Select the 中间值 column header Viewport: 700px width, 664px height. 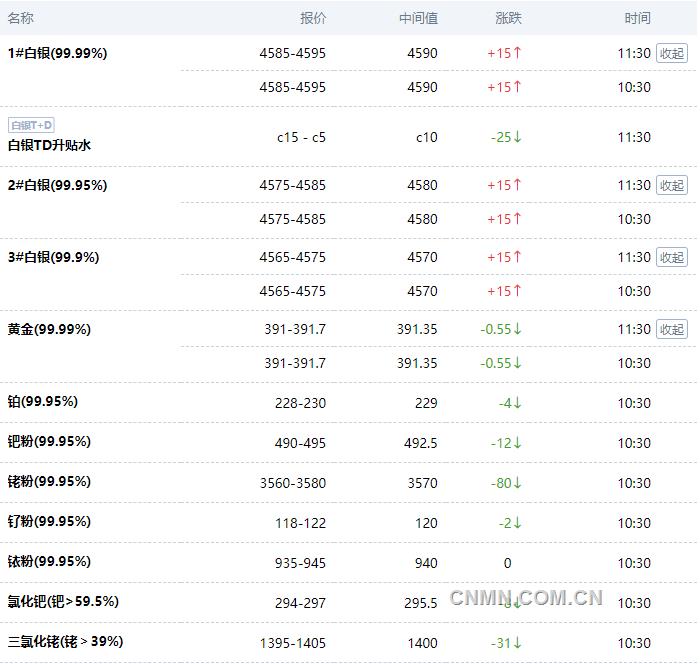coord(418,18)
